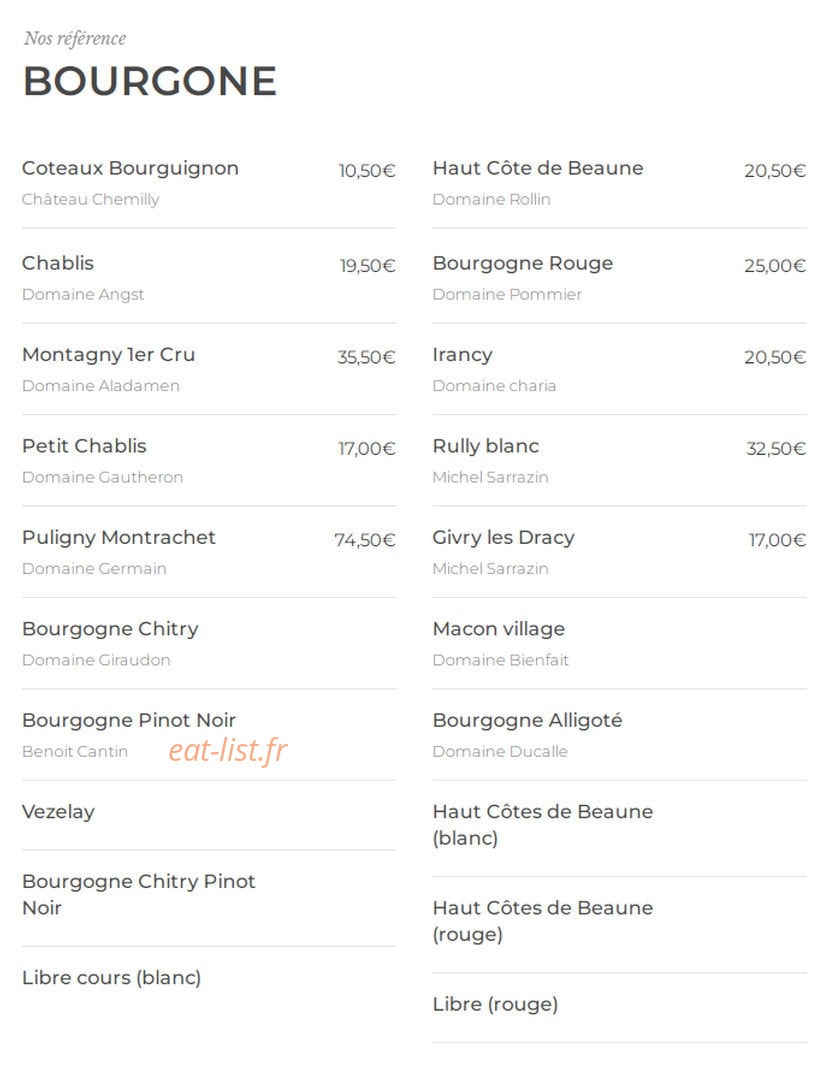The height and width of the screenshot is (1085, 834).
Task: Select Puligny Montrachet wine
Action: [x=209, y=551]
